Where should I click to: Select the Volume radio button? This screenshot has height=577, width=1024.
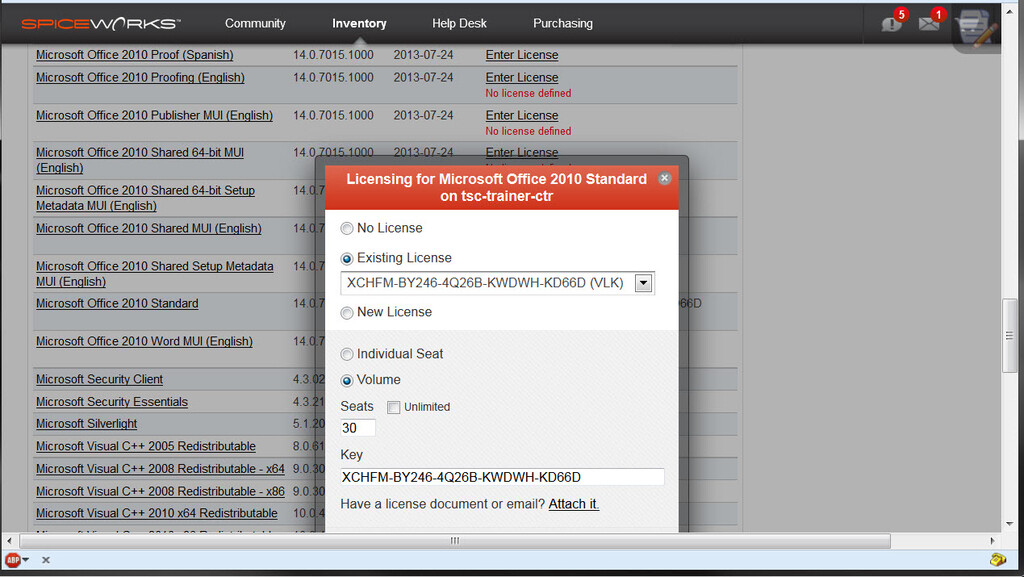347,380
